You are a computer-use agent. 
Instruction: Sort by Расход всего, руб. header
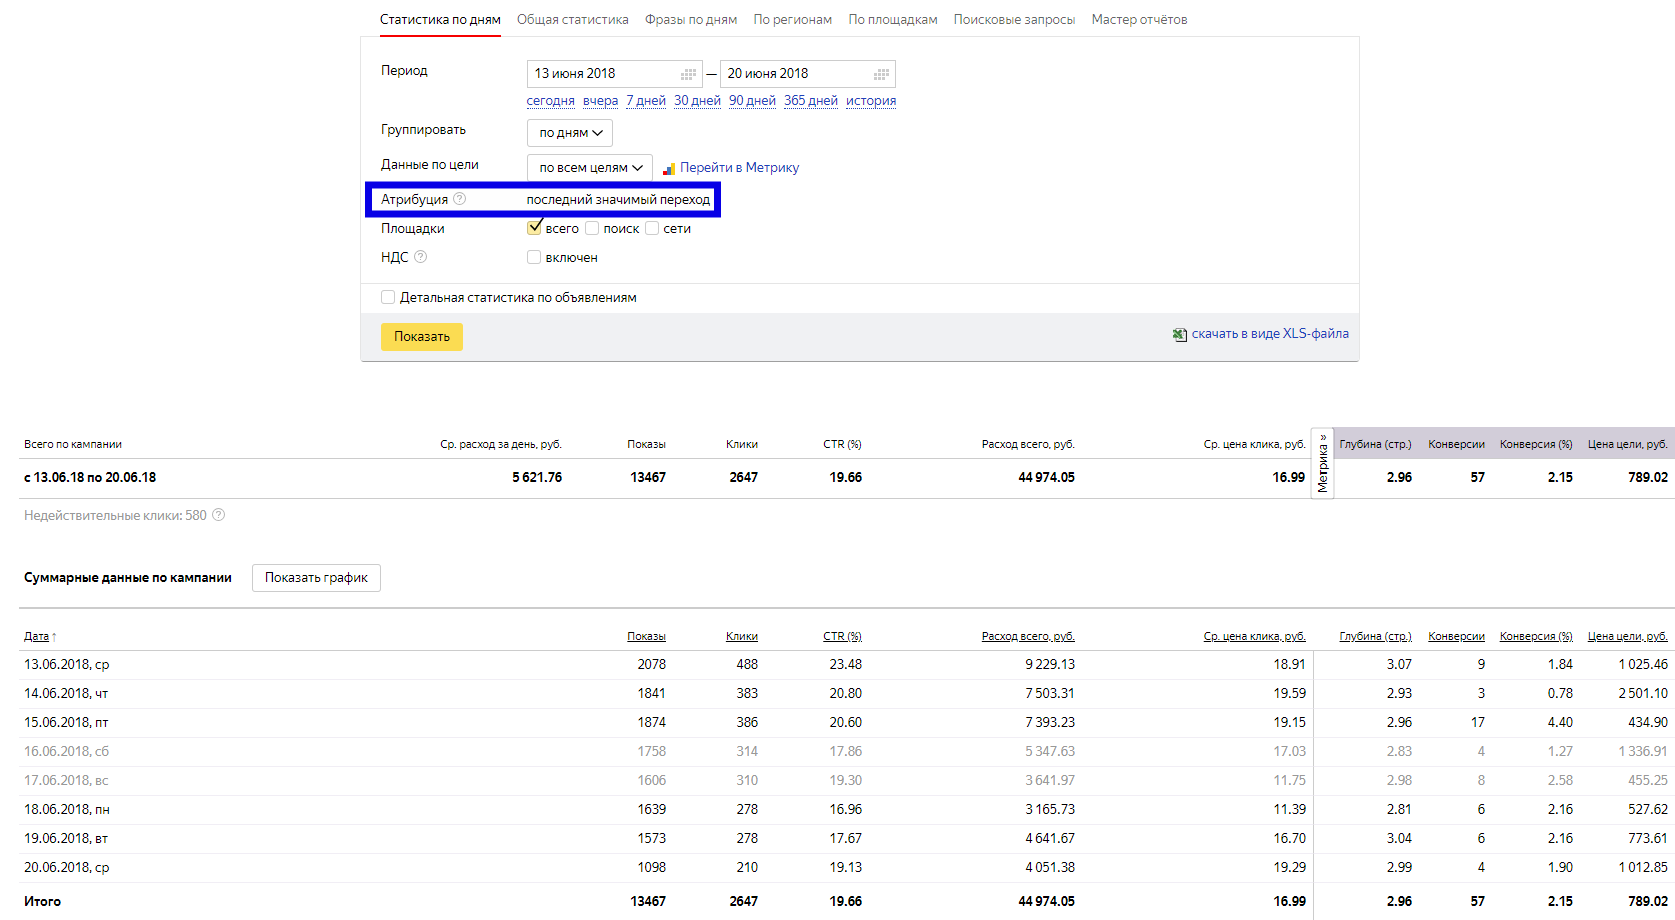coord(1028,636)
